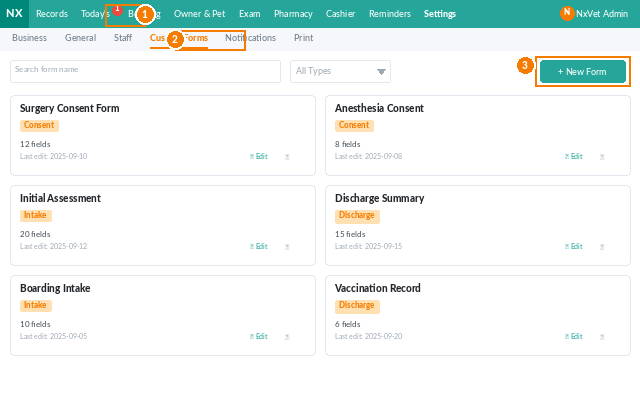Switch to the General settings tab
This screenshot has height=400, width=640.
[x=80, y=38]
